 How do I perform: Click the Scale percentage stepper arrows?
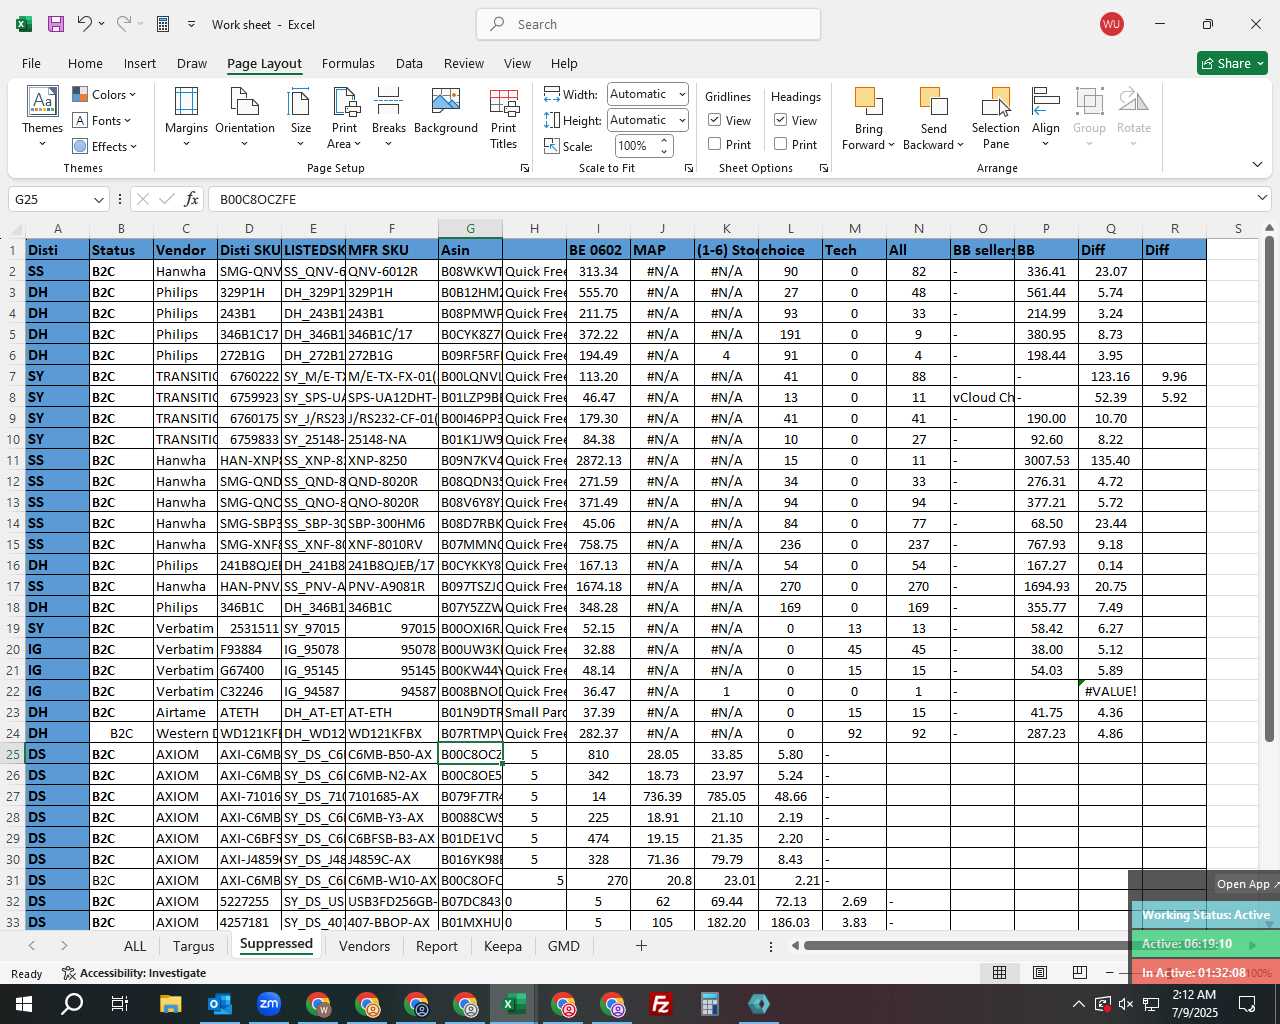point(664,146)
